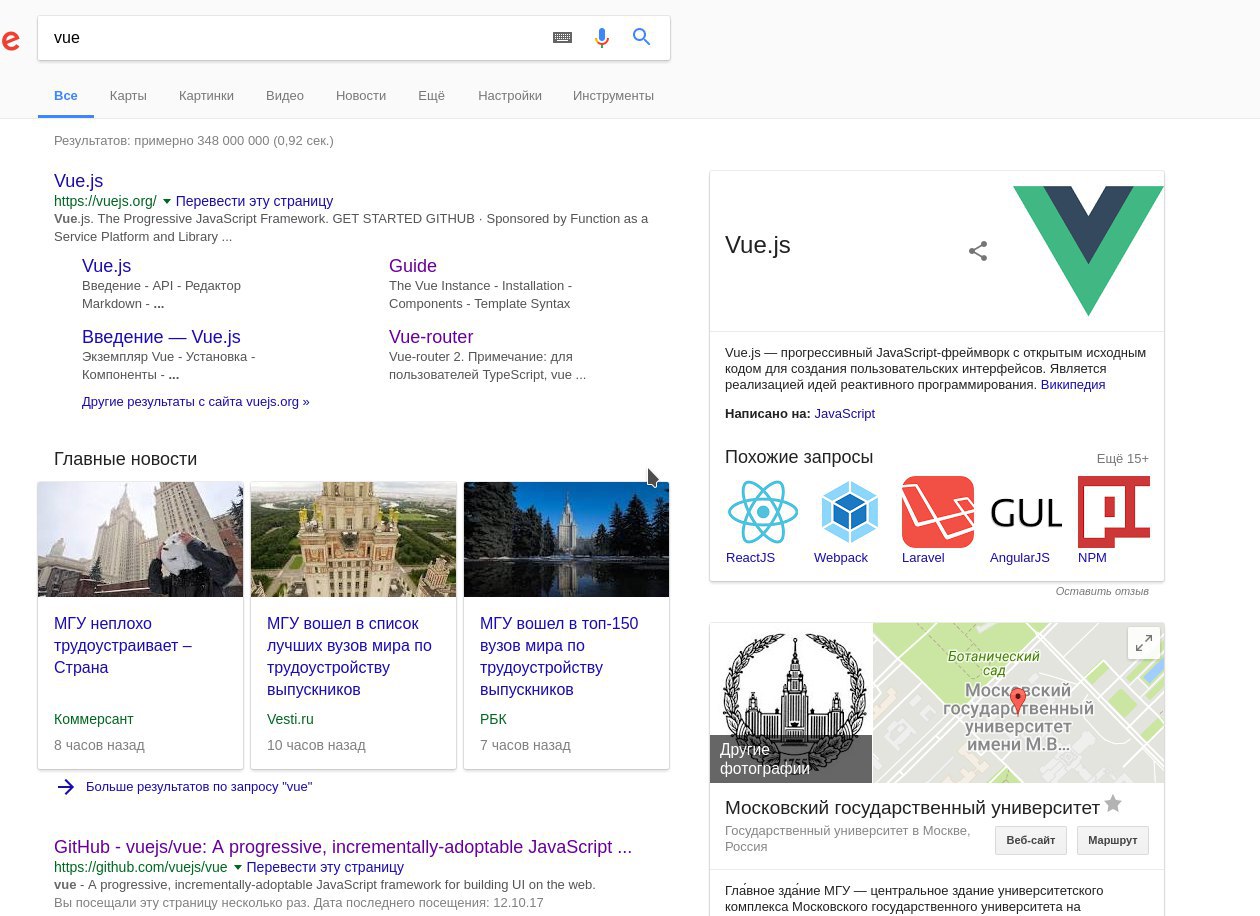The width and height of the screenshot is (1260, 916).
Task: Click the green Vue.js logo image
Action: tap(1088, 251)
